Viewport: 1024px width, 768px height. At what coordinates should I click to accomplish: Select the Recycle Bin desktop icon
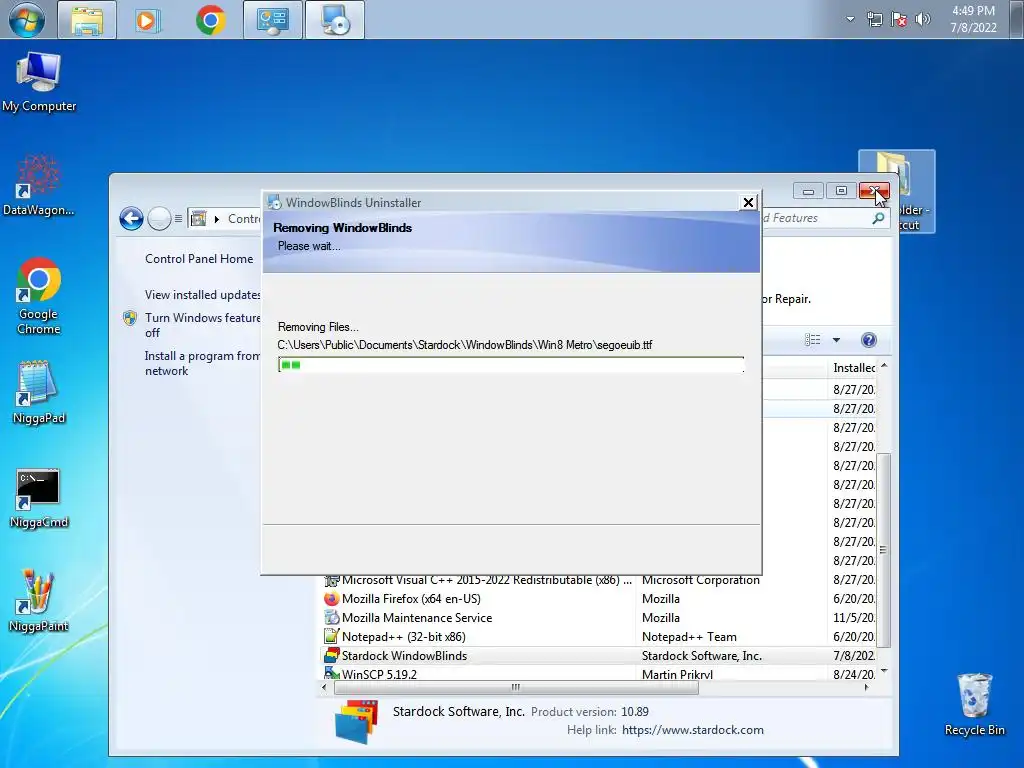pyautogui.click(x=974, y=704)
